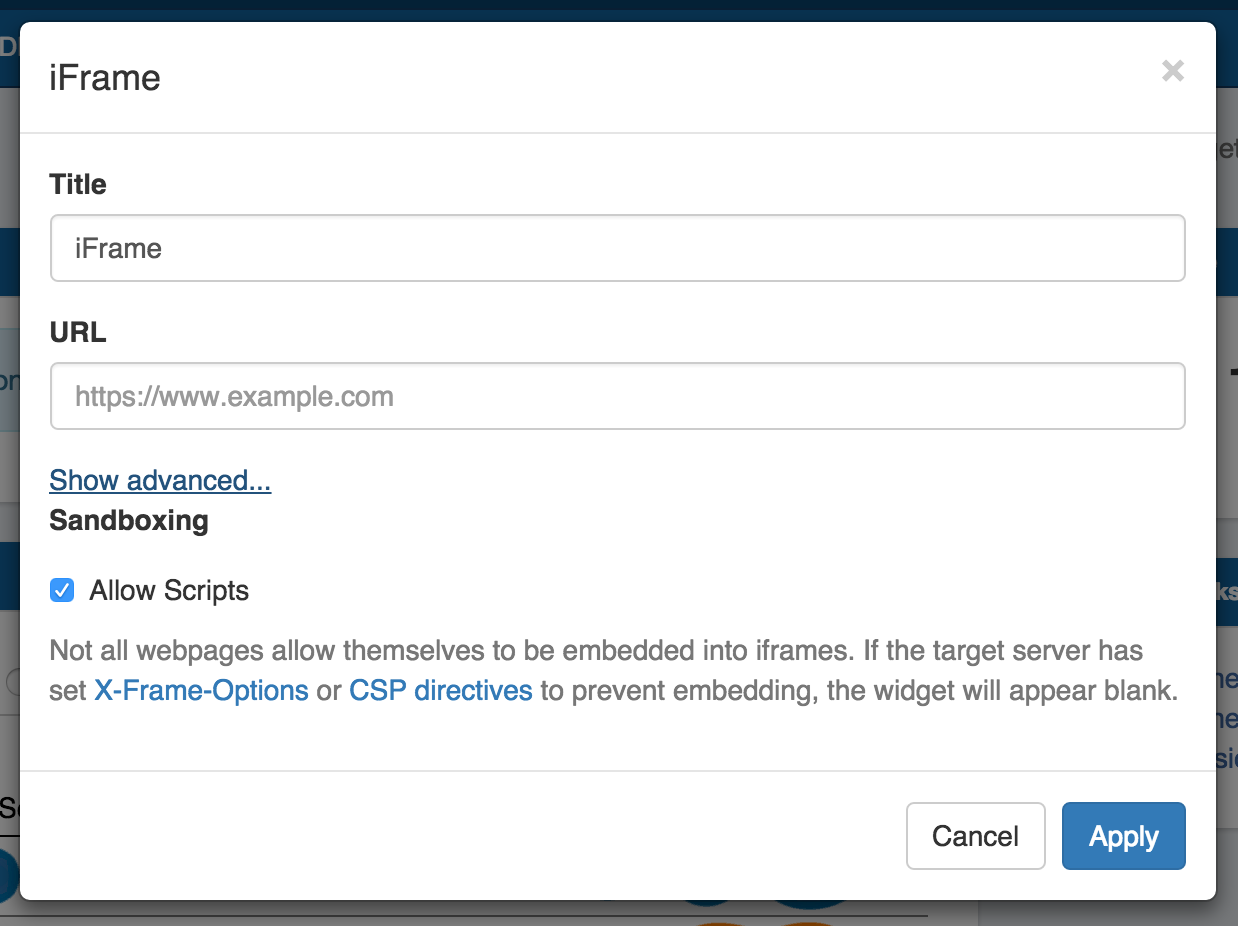Image resolution: width=1238 pixels, height=926 pixels.
Task: Close the iFrame dialog with the X
Action: [1173, 71]
